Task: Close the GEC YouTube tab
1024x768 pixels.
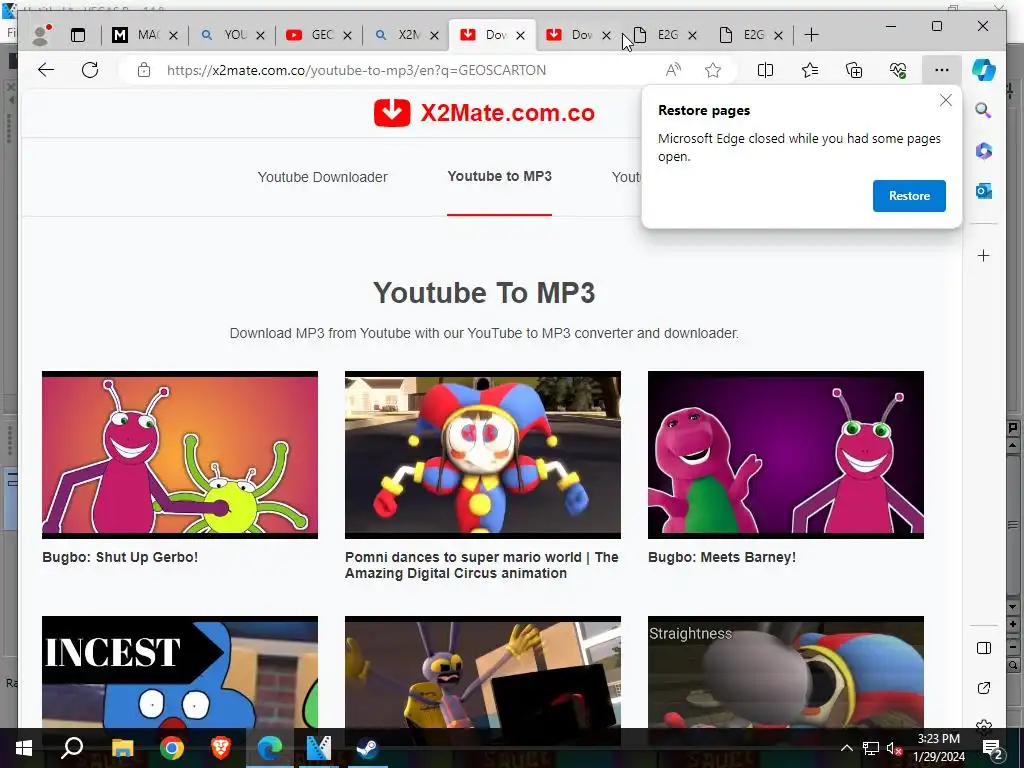Action: coord(347,36)
